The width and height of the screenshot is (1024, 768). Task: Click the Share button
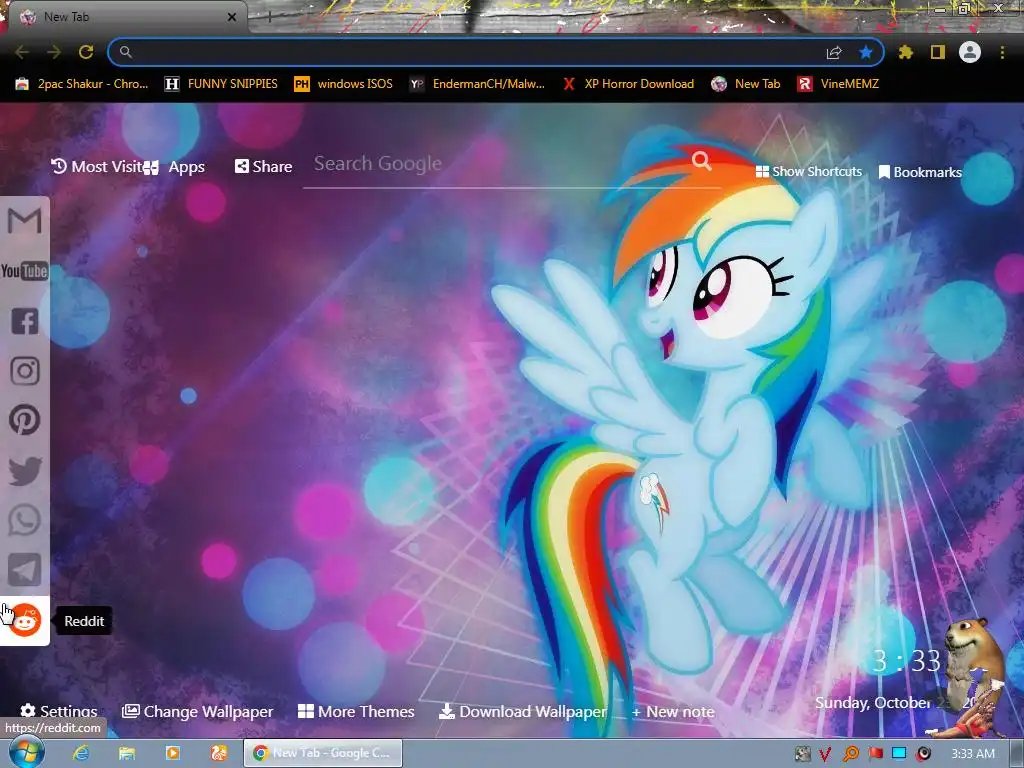pyautogui.click(x=263, y=167)
